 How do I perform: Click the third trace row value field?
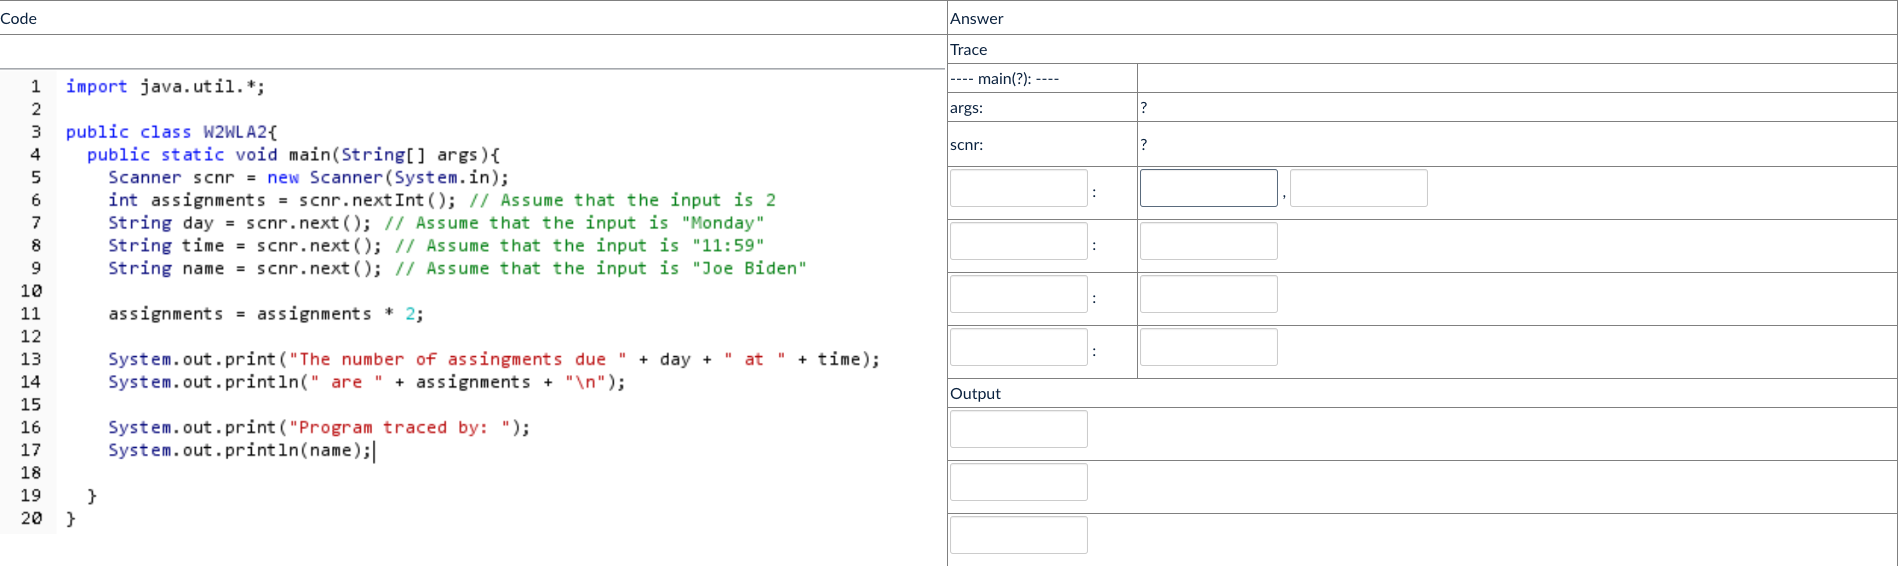1208,294
